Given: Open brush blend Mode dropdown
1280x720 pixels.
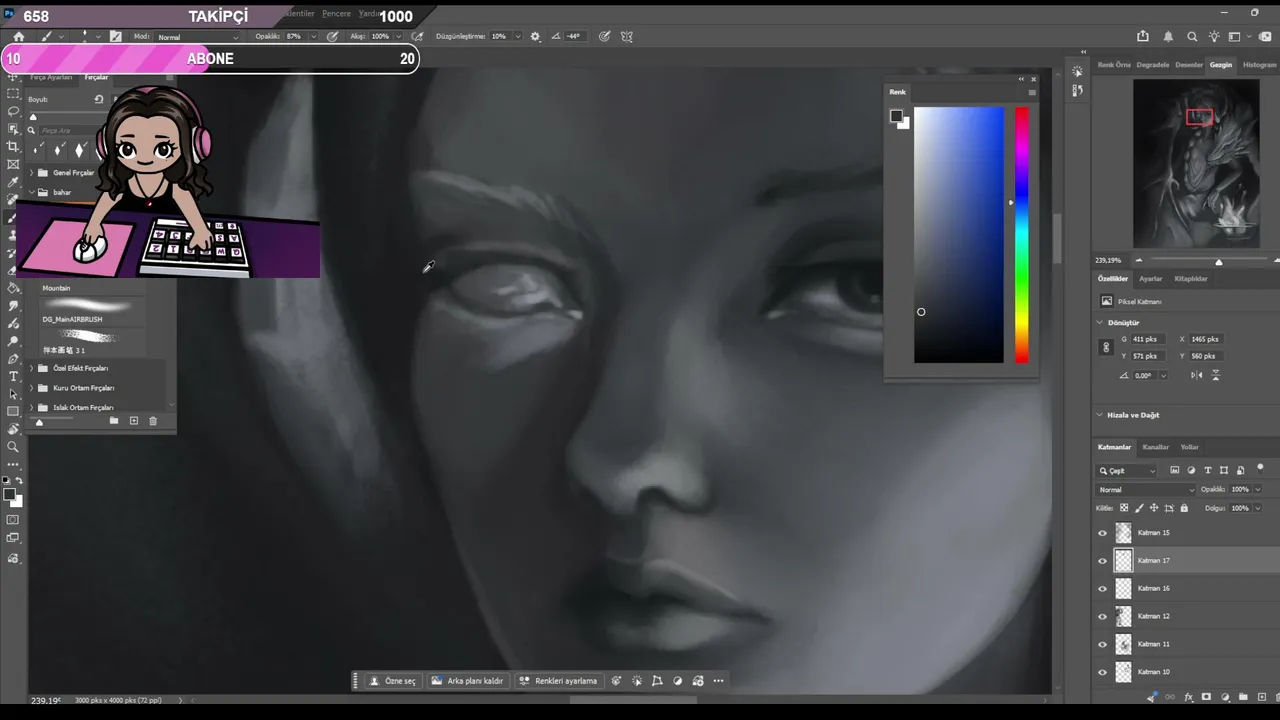Looking at the screenshot, I should pos(198,37).
